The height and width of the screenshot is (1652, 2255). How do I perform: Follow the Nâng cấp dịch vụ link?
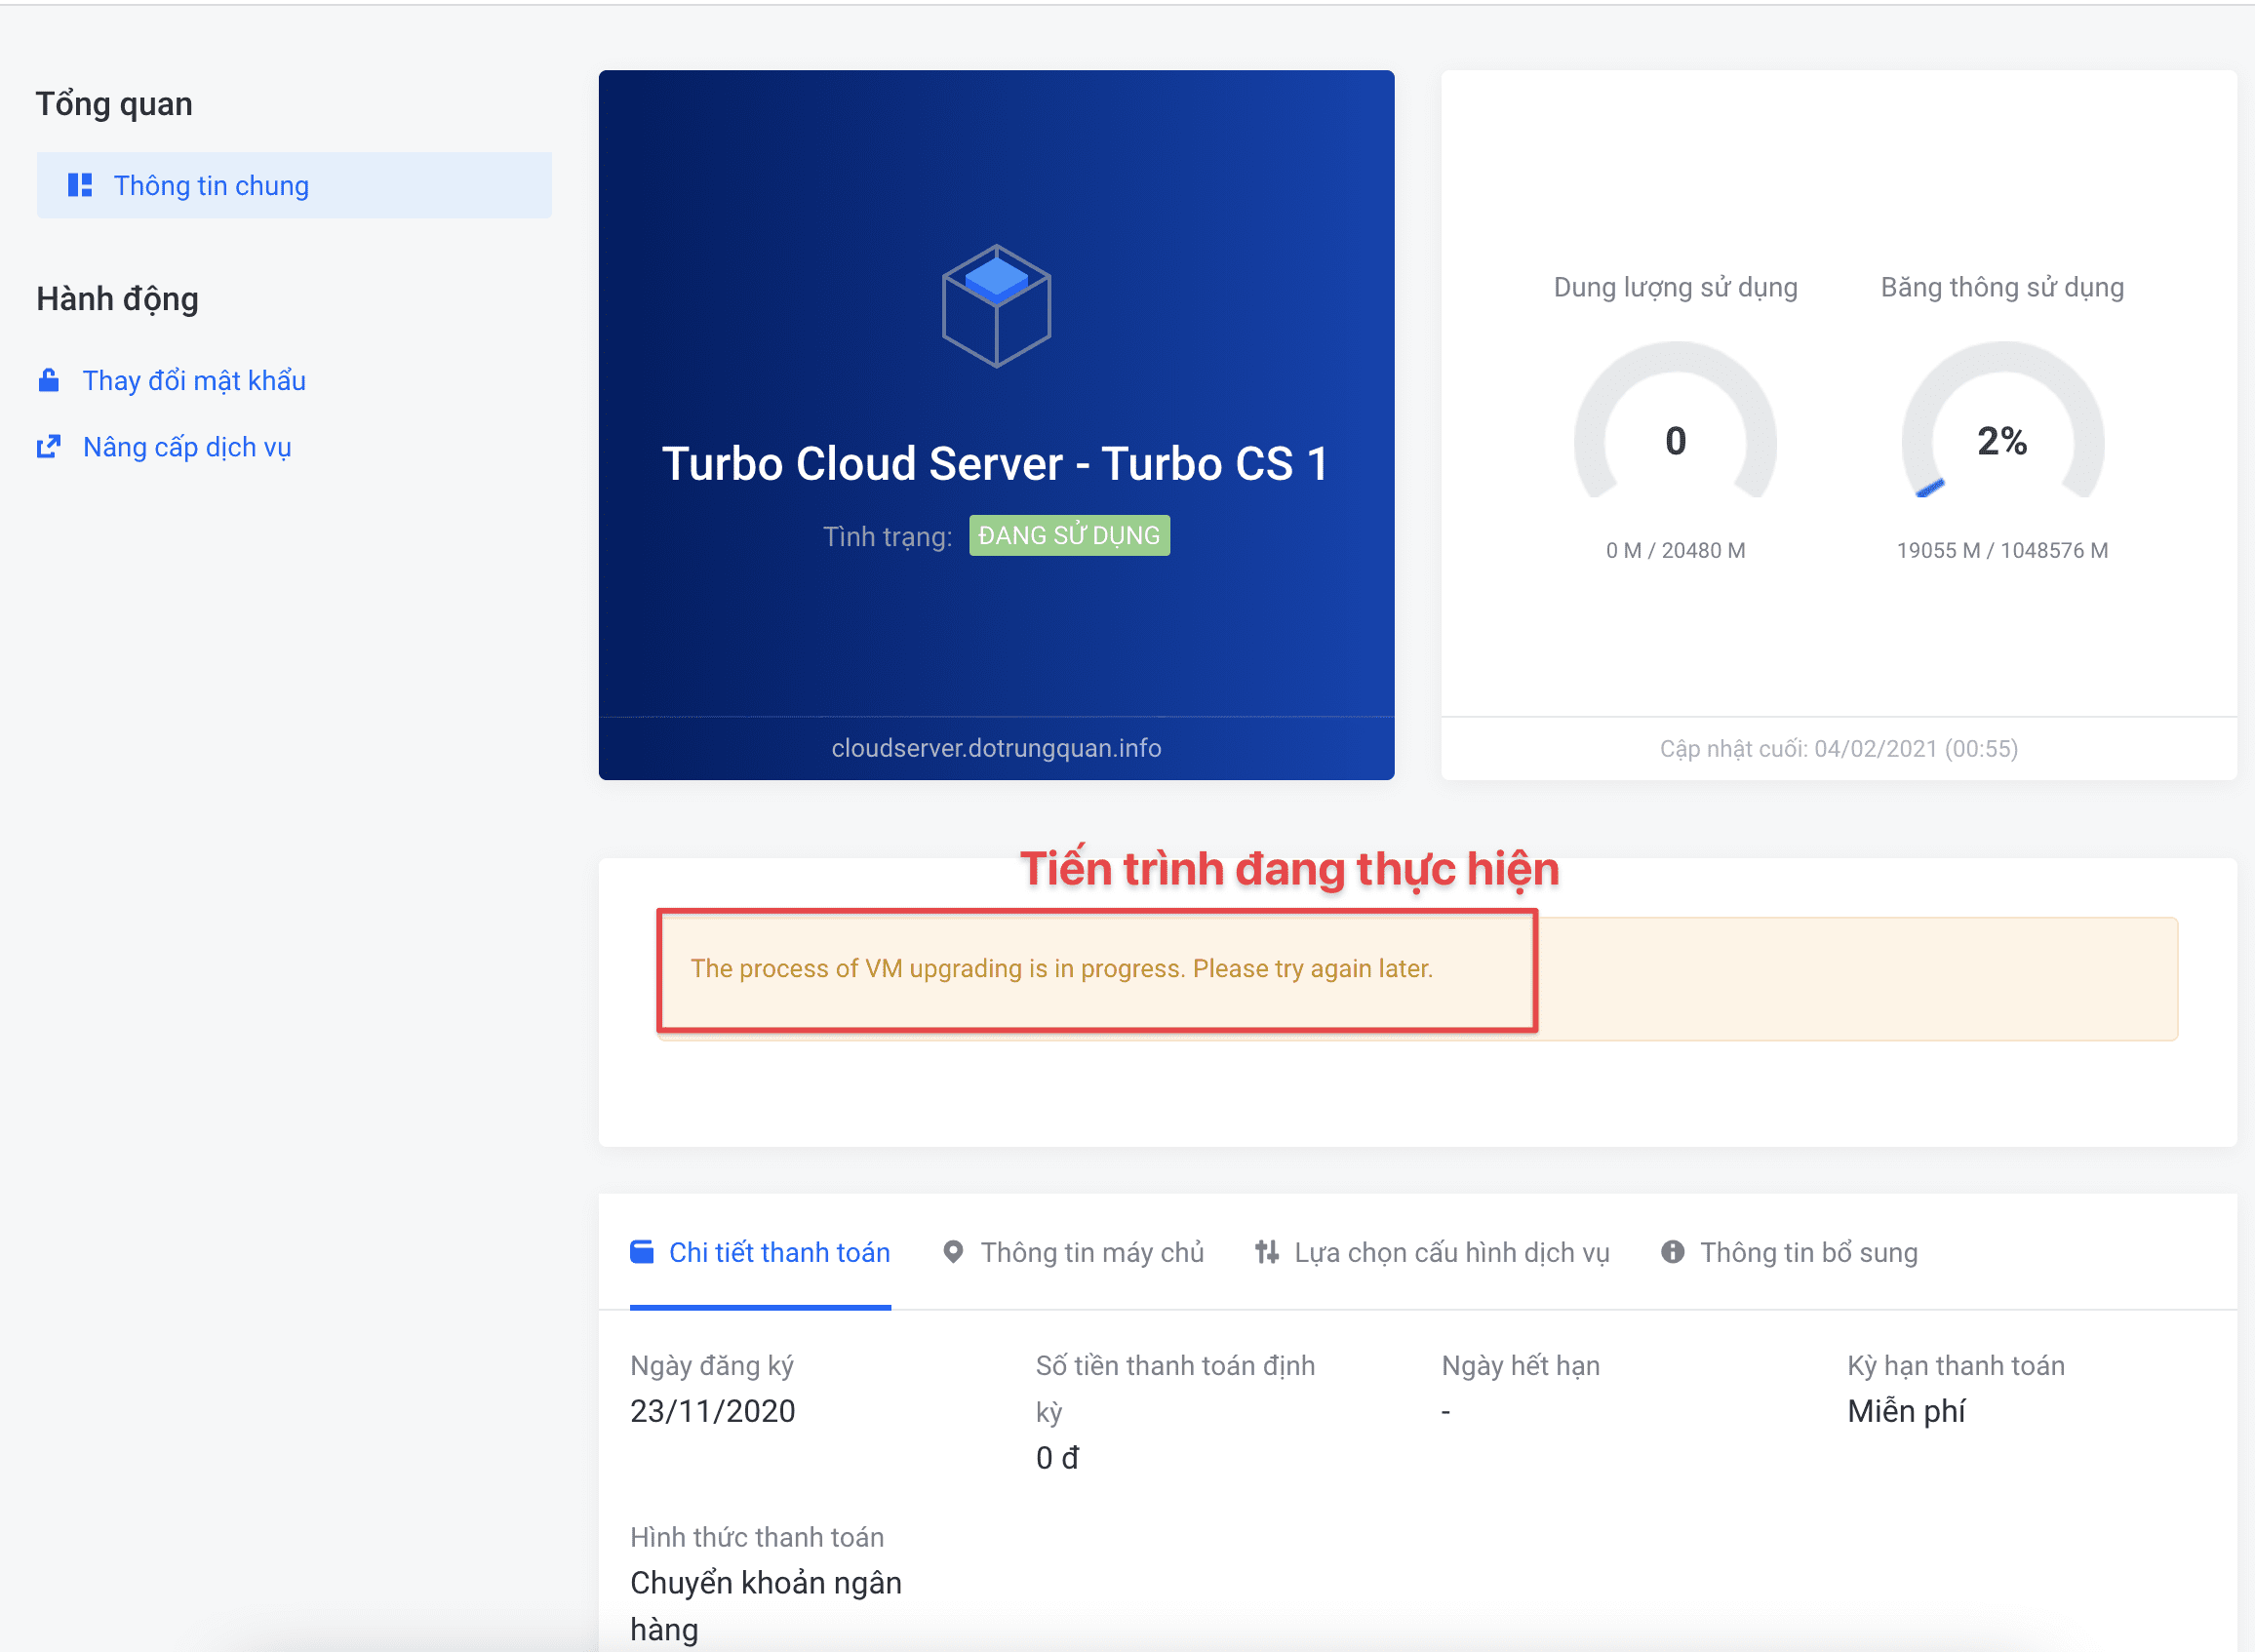(187, 447)
